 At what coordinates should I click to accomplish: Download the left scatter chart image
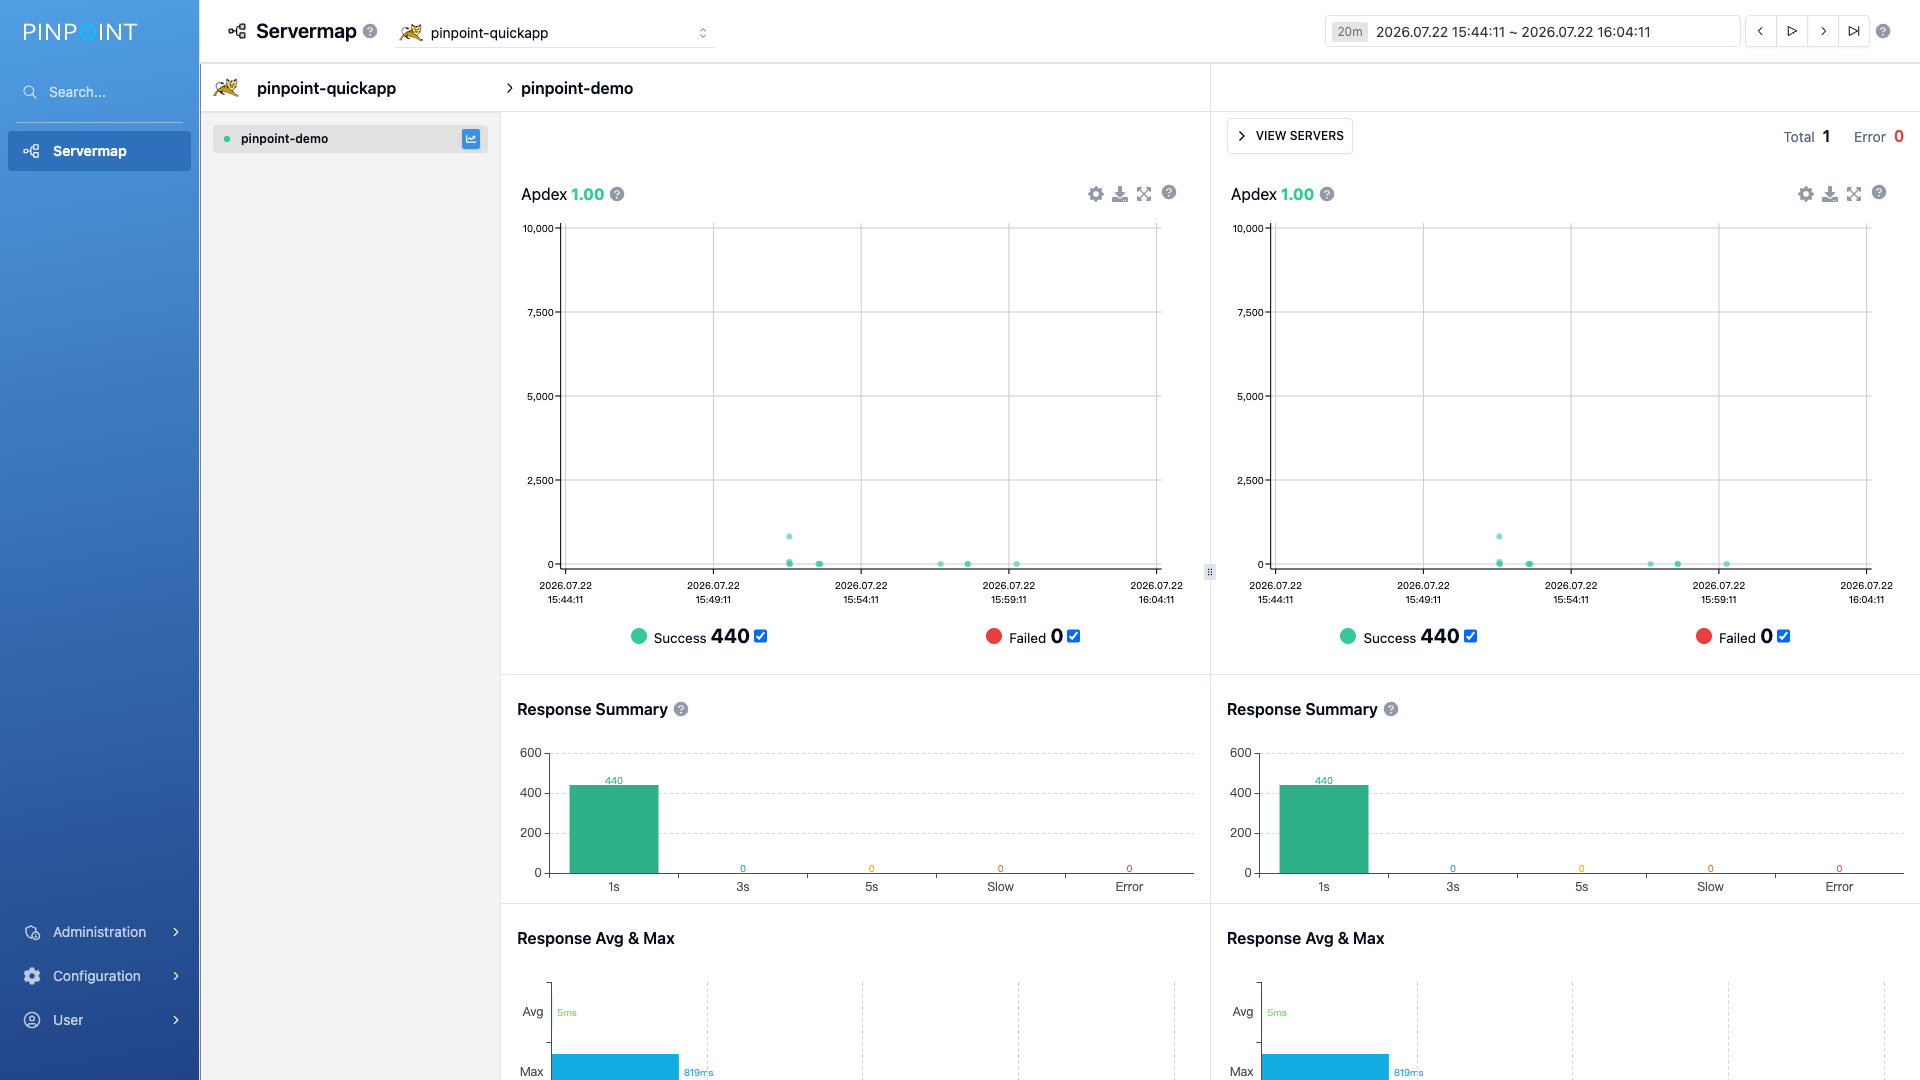pyautogui.click(x=1120, y=194)
